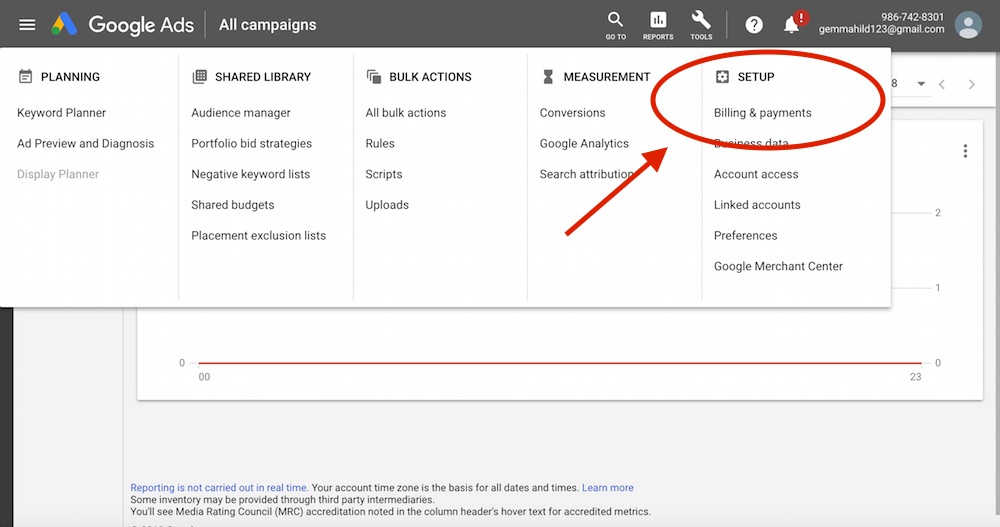Open Keyword Planner
The height and width of the screenshot is (527, 1000).
pyautogui.click(x=61, y=113)
